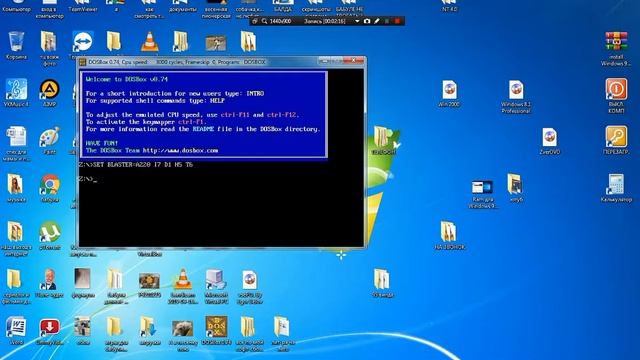Image resolution: width=640 pixels, height=360 pixels.
Task: Open the Microsoft Virtual PC shortcut
Action: [216, 280]
